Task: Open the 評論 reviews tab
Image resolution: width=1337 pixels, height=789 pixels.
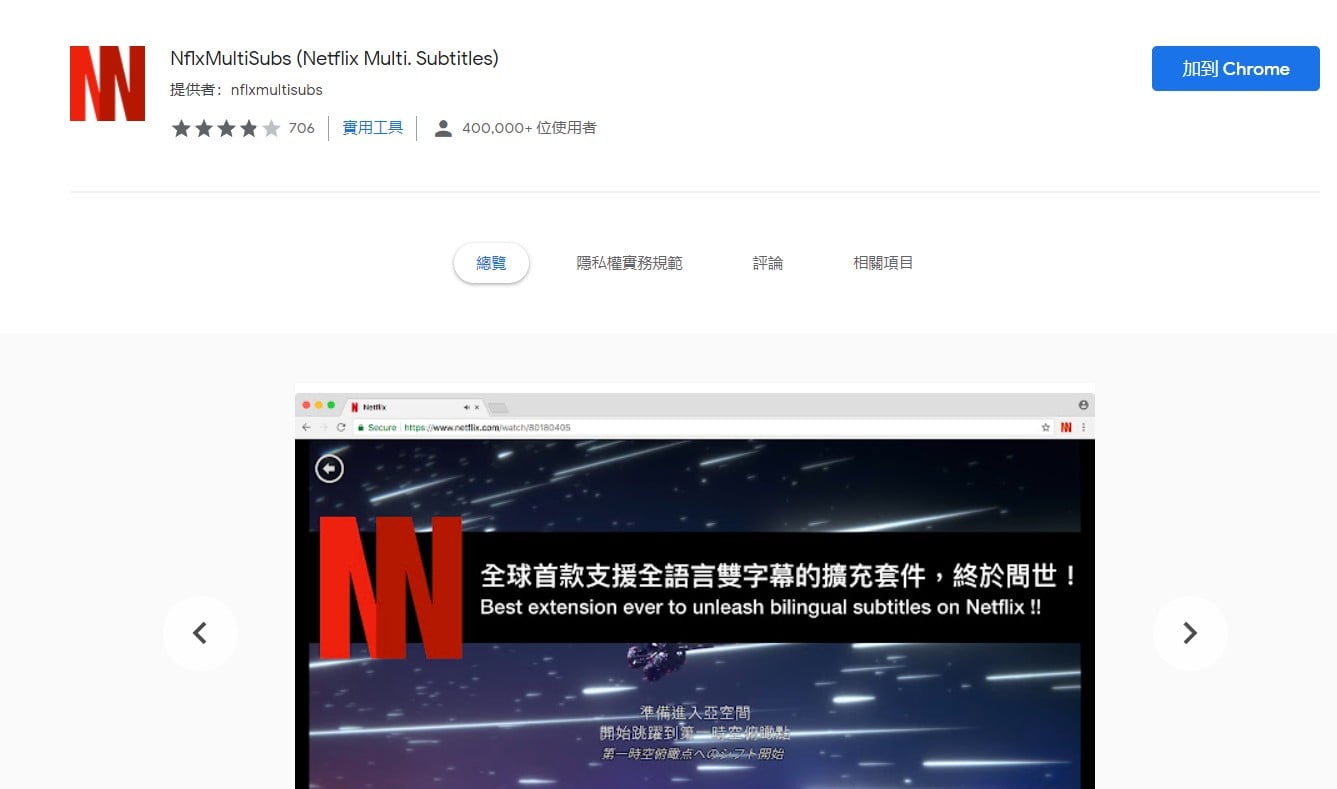Action: [768, 263]
